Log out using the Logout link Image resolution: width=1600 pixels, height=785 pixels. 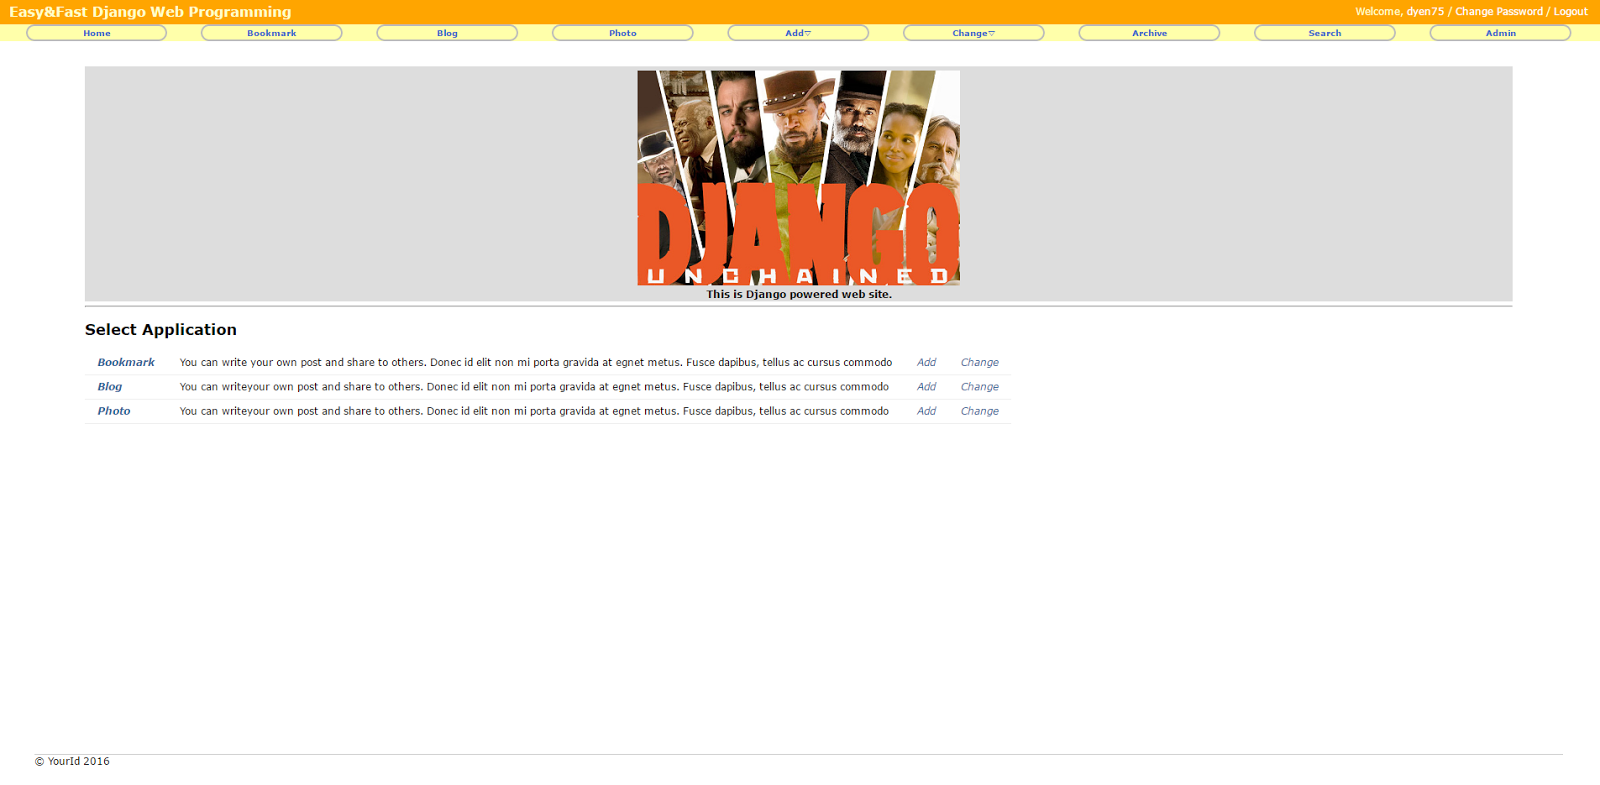pos(1570,12)
